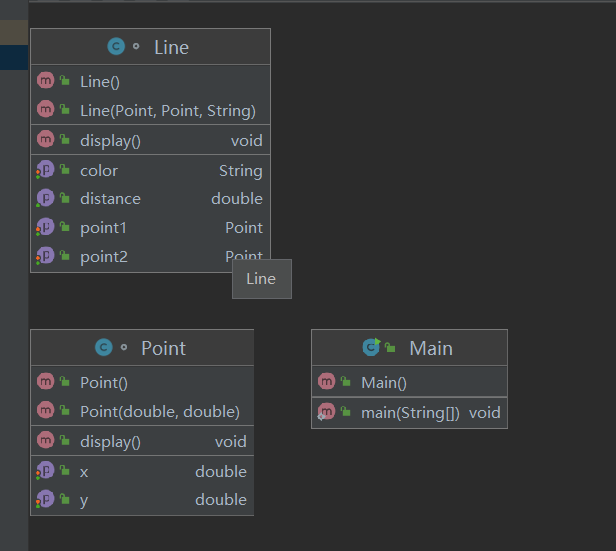Click the Point class icon in header
This screenshot has width=616, height=551.
pos(103,348)
